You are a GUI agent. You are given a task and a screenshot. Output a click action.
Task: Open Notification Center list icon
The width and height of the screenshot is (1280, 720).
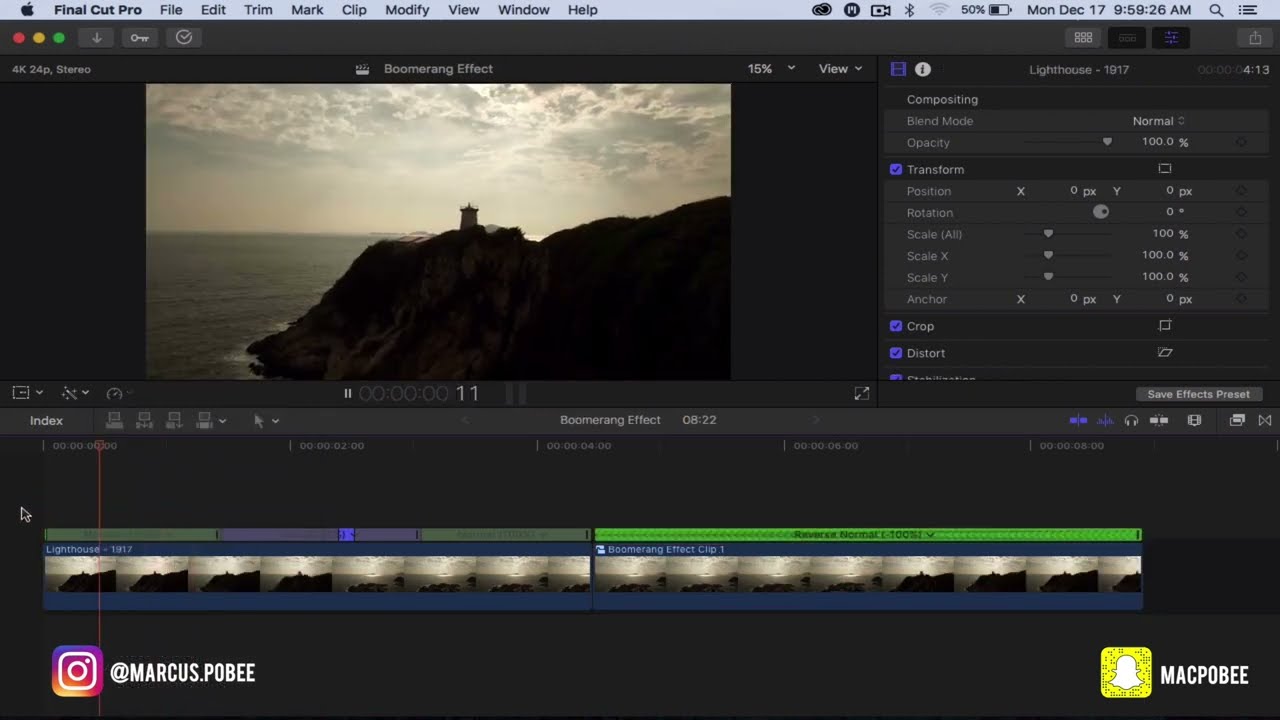coord(1247,10)
